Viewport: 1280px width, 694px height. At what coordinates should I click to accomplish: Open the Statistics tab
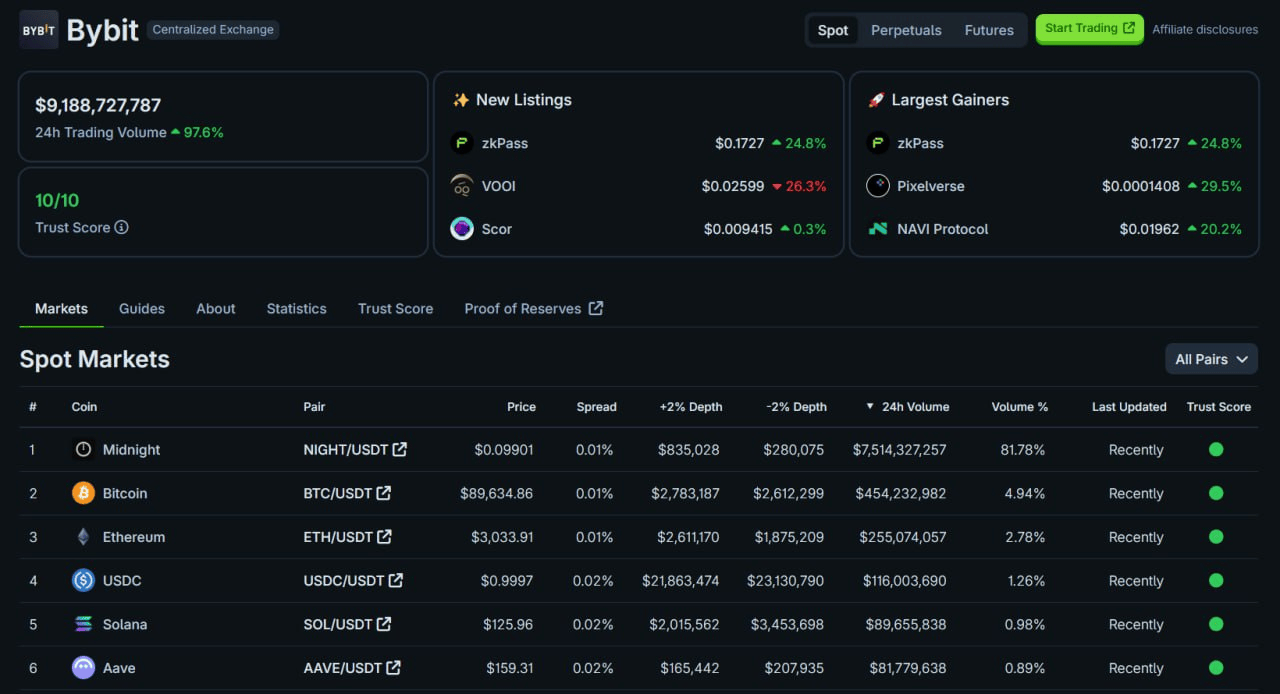click(296, 308)
